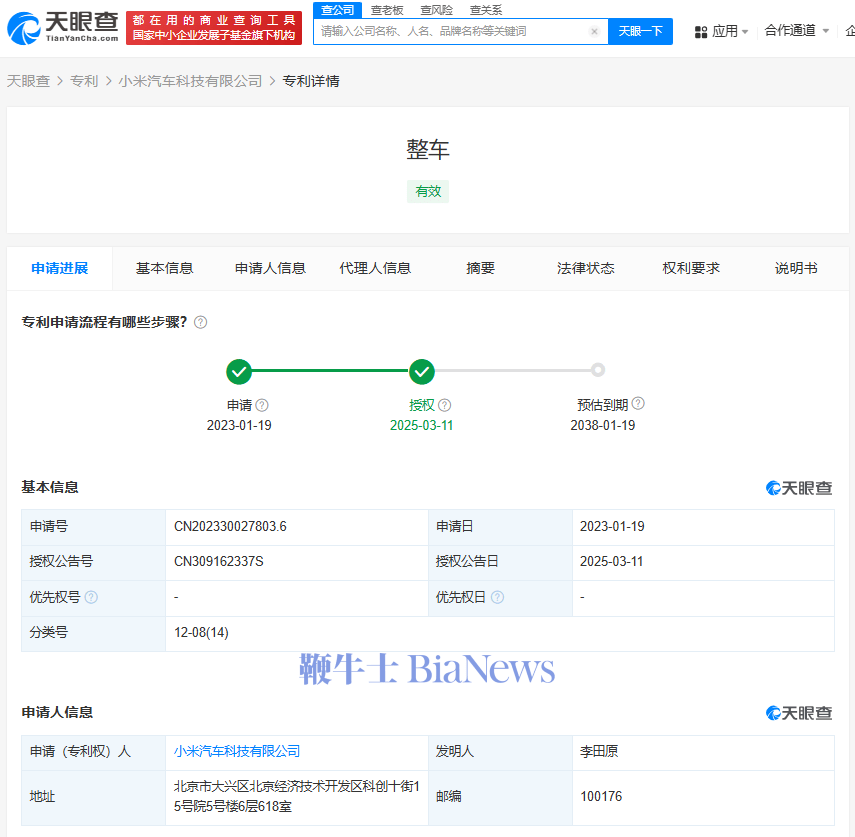
Task: Select estimated expiry date 2038-01-19
Action: point(603,425)
